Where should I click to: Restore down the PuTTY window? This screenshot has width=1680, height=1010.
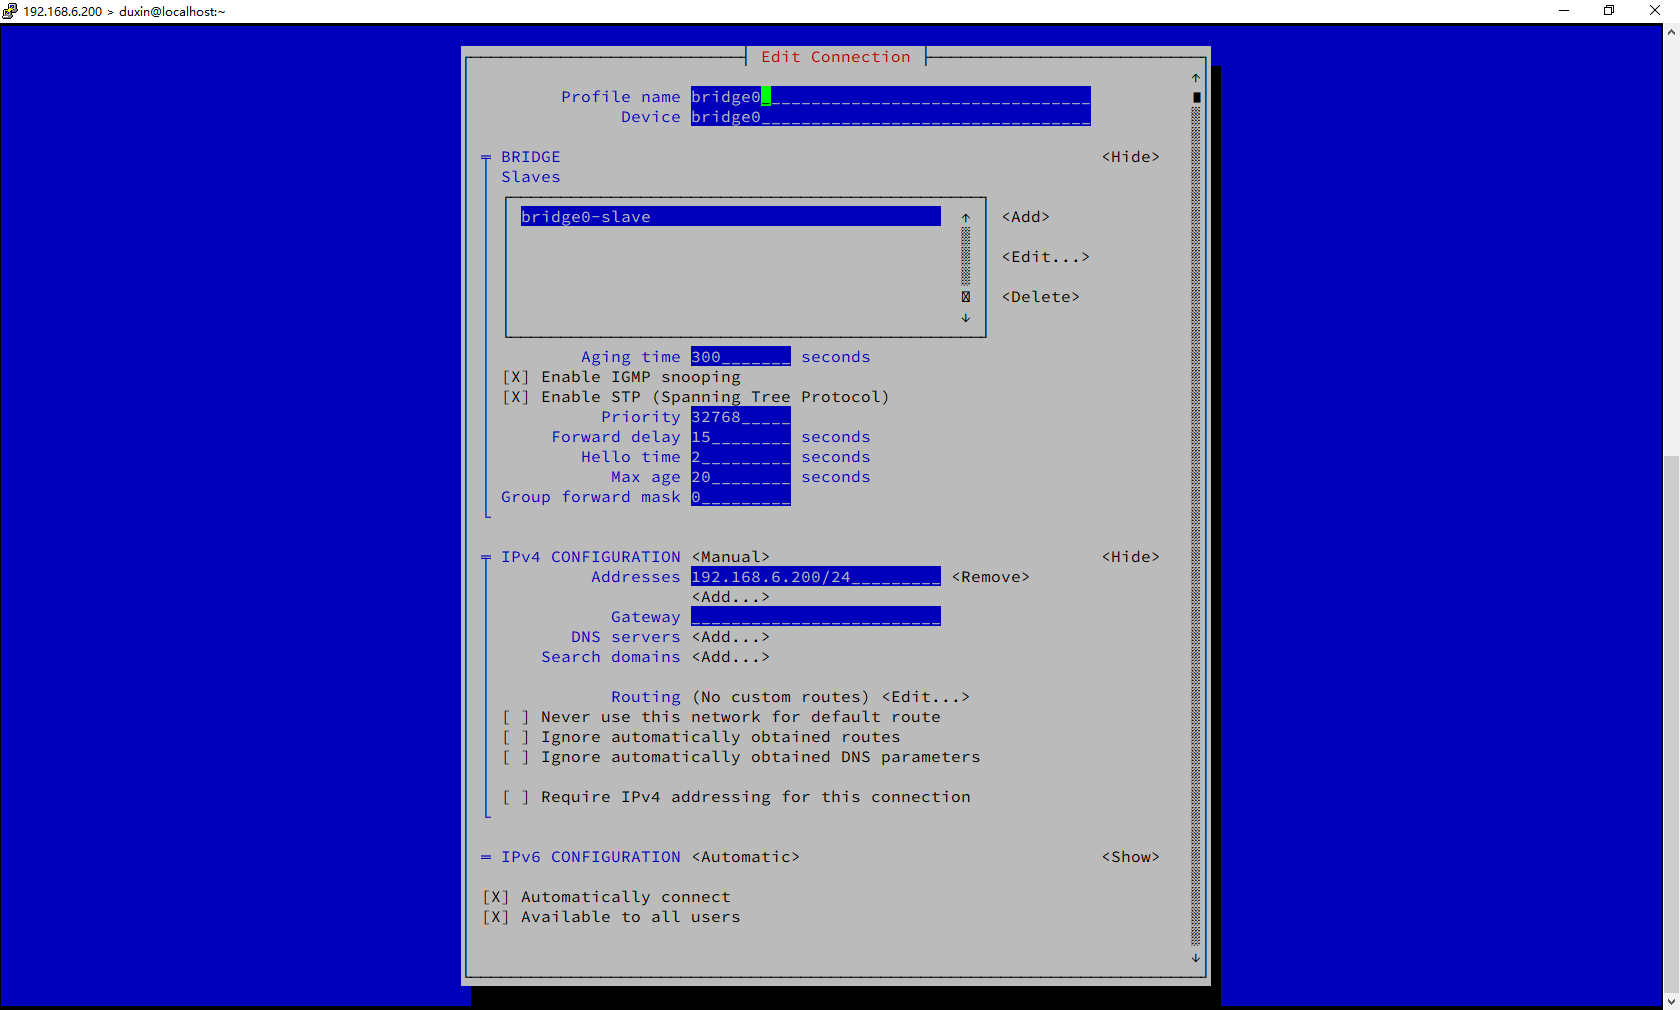[1609, 11]
